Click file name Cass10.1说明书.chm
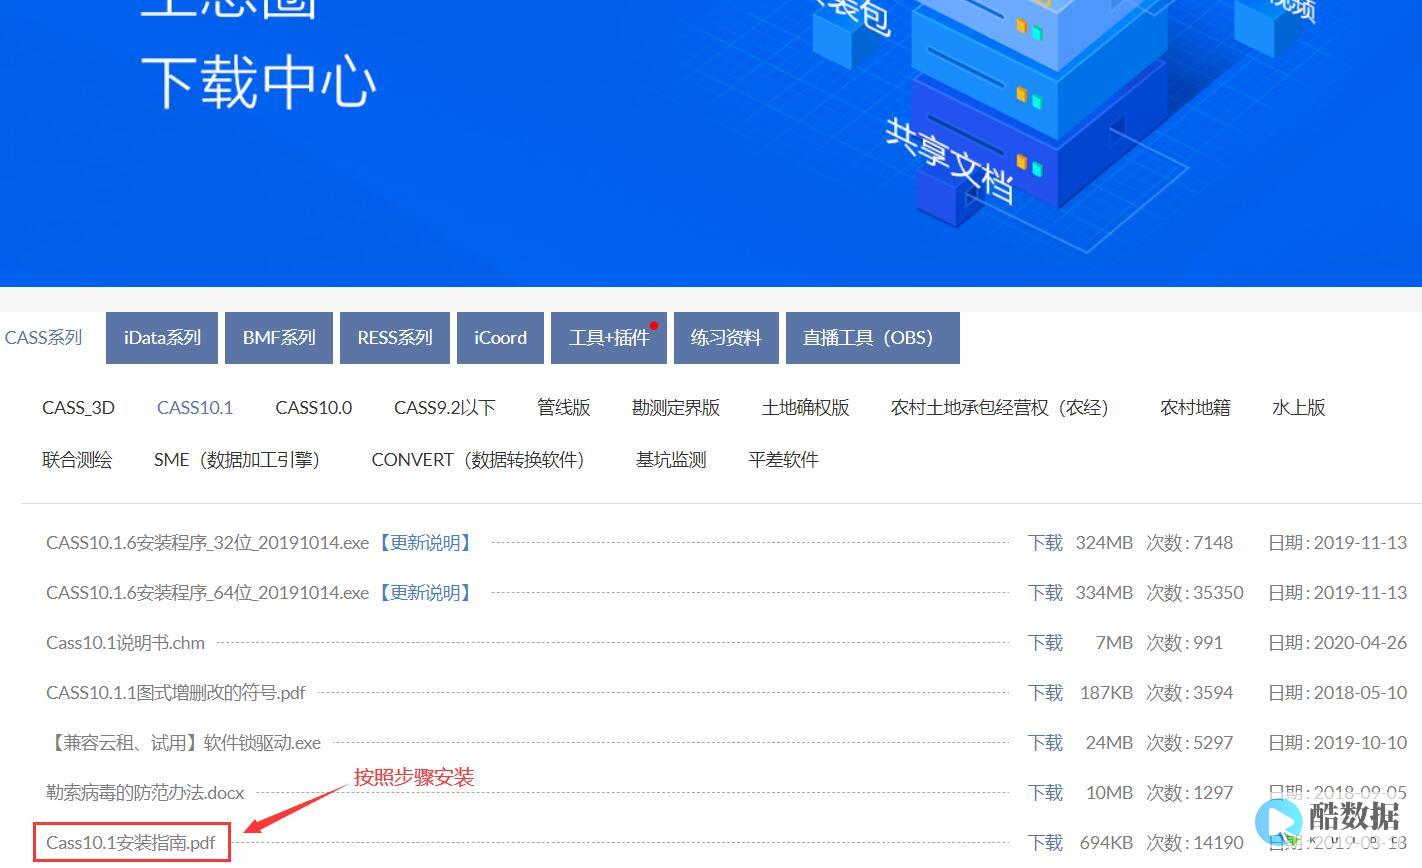Image resolution: width=1422 pixels, height=868 pixels. click(x=125, y=643)
